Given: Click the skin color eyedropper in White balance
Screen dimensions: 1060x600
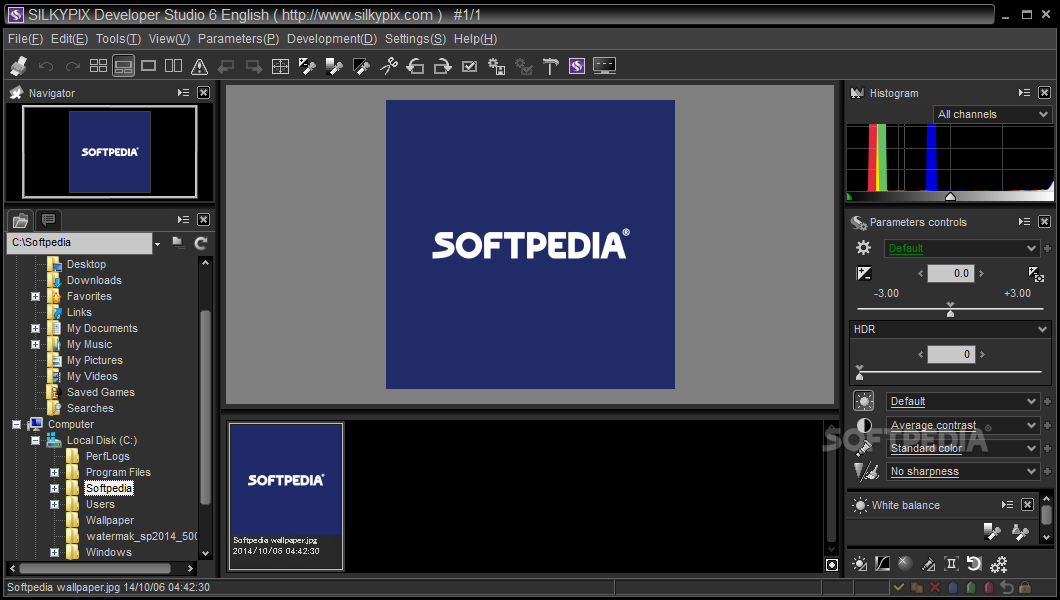Looking at the screenshot, I should pyautogui.click(x=1020, y=532).
